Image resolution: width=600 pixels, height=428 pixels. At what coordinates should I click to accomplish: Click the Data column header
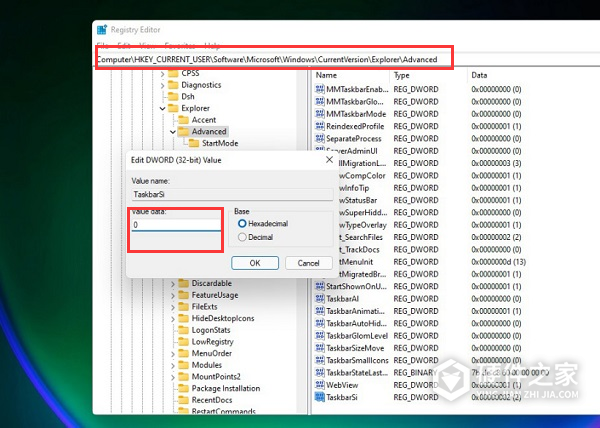point(479,76)
